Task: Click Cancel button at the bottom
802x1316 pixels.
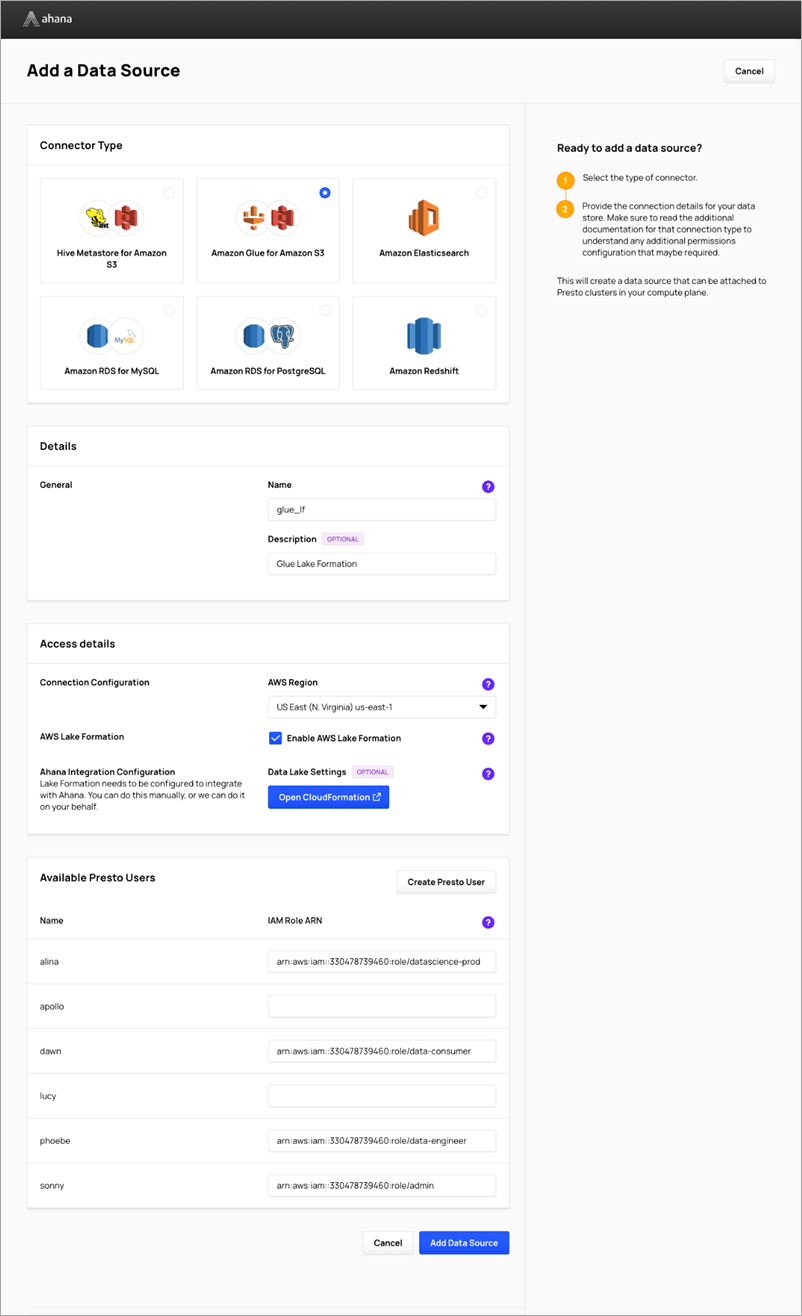Action: [387, 1243]
